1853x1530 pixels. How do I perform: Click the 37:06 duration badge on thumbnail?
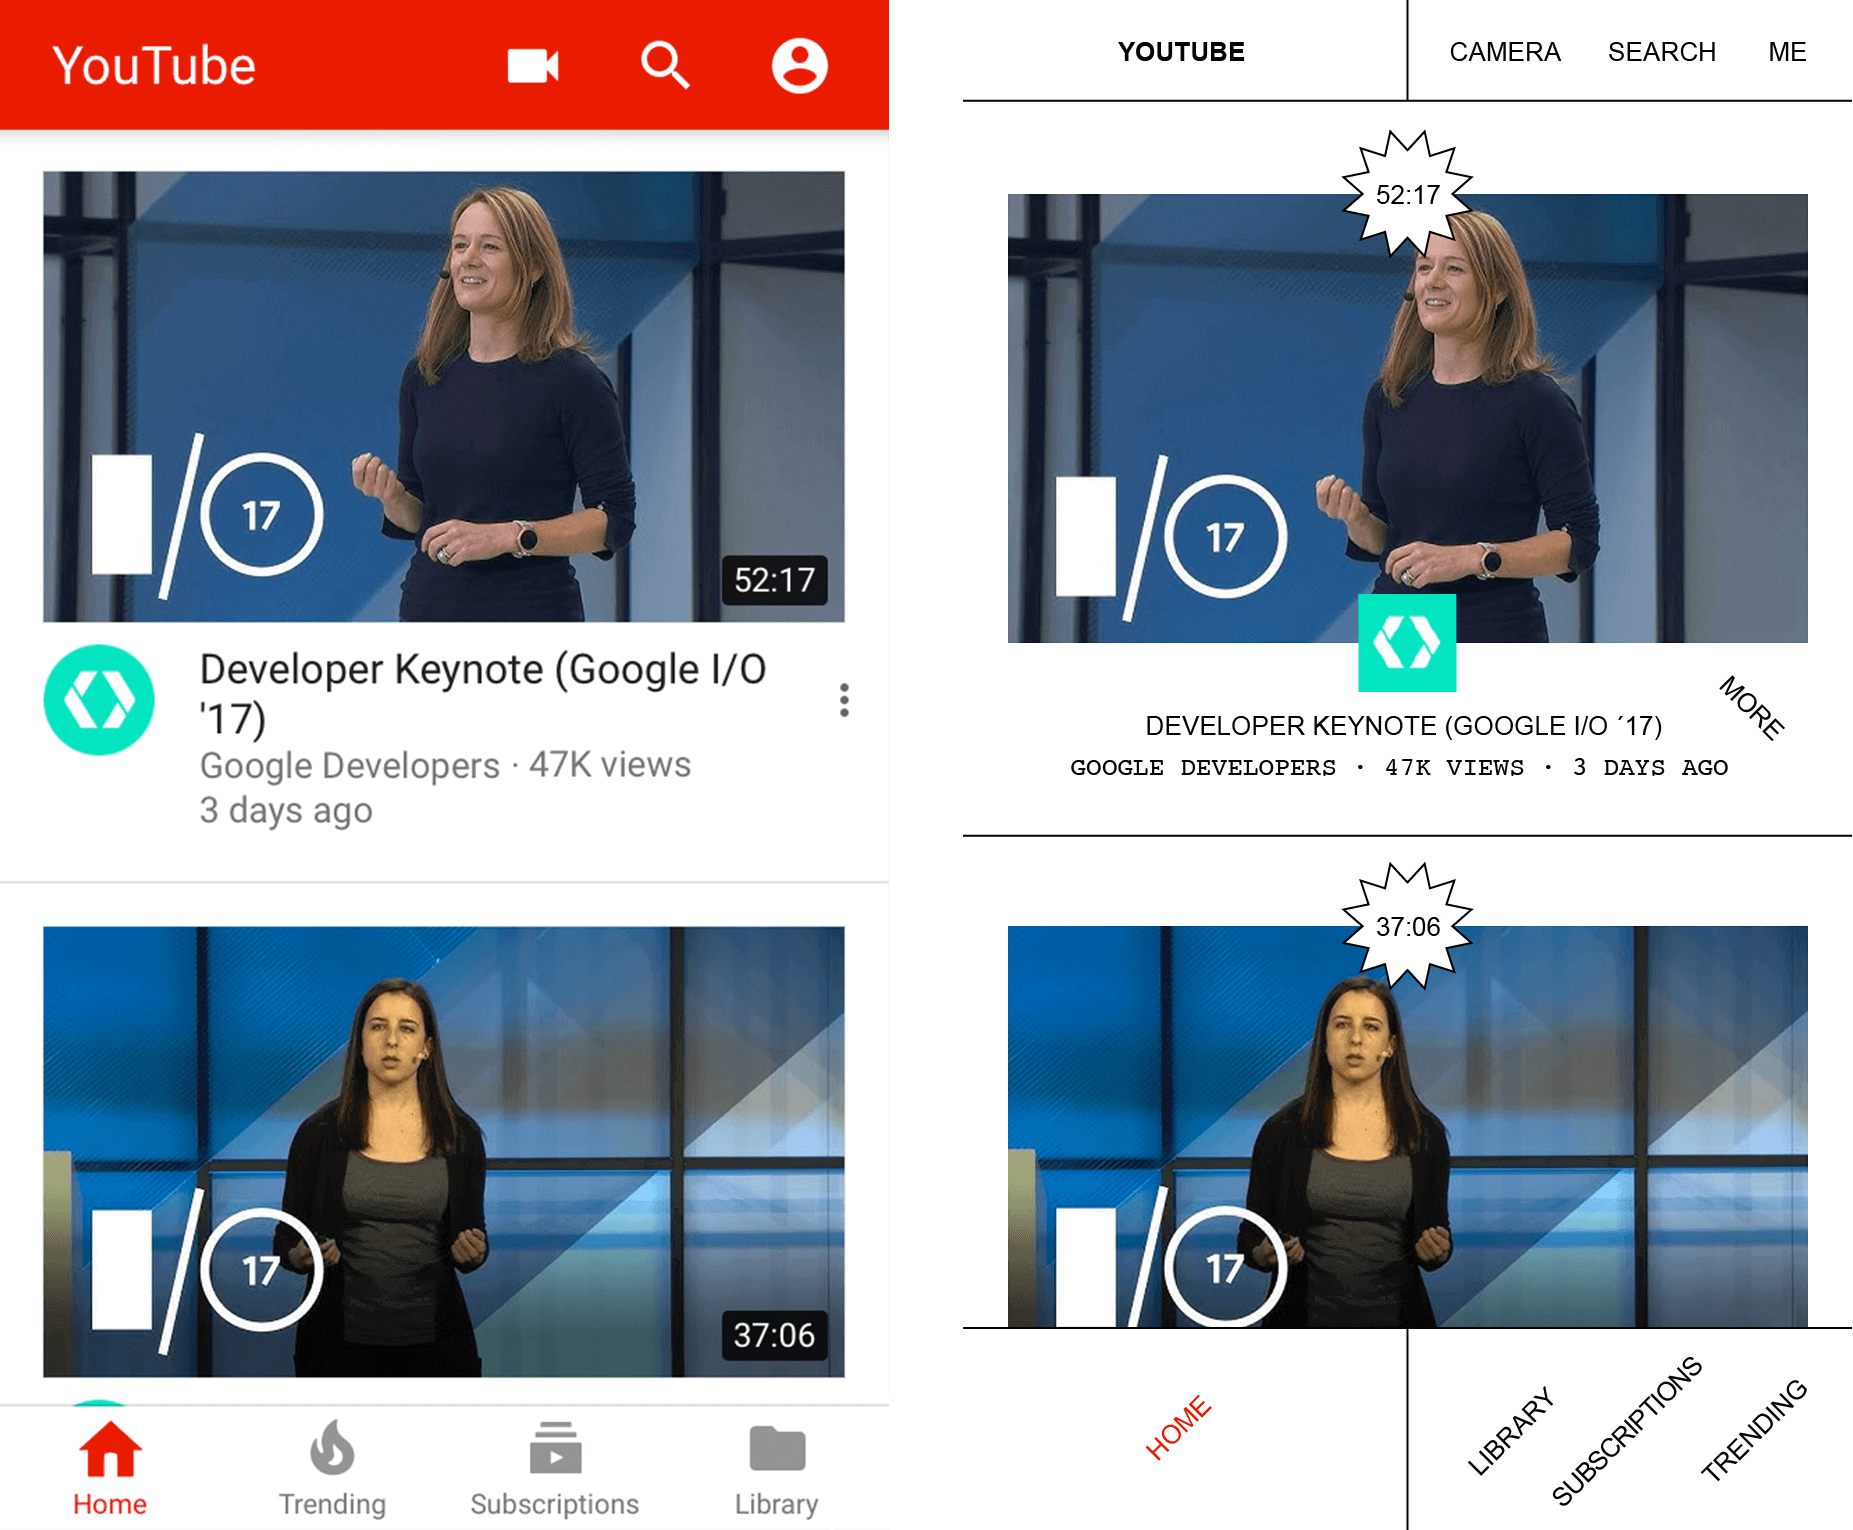[775, 1335]
